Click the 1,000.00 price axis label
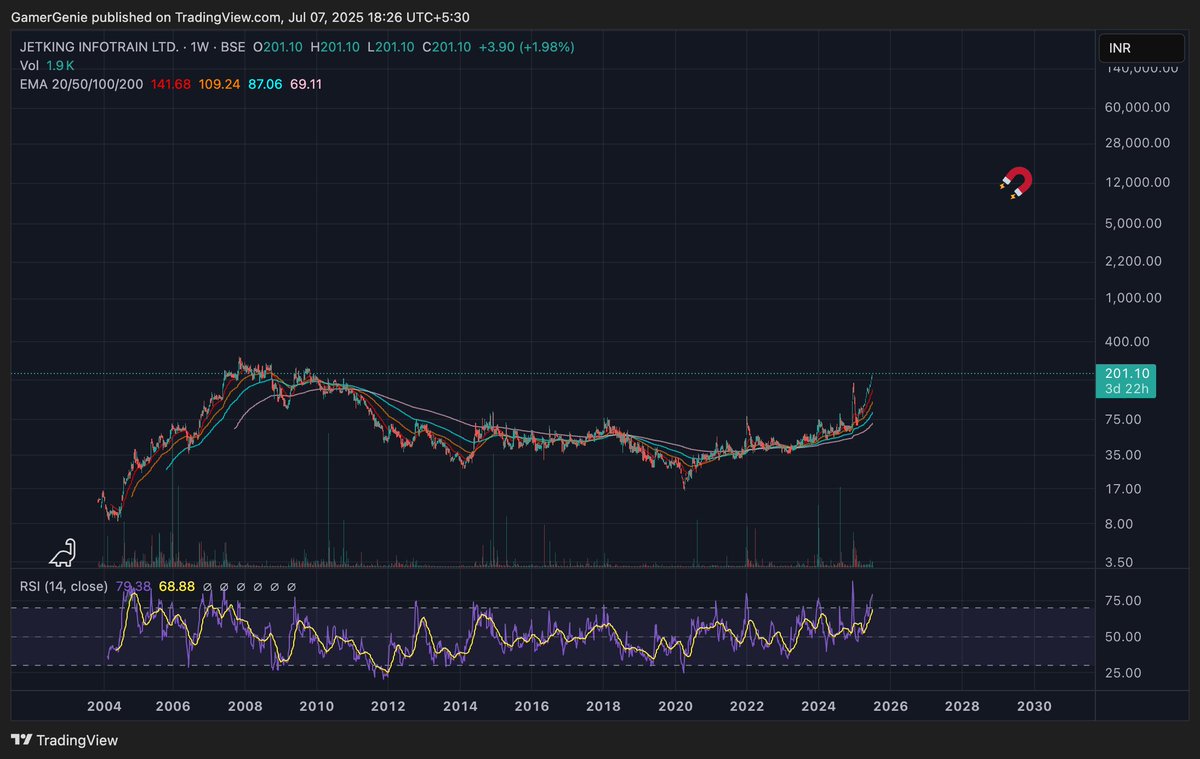This screenshot has height=759, width=1200. tap(1131, 297)
